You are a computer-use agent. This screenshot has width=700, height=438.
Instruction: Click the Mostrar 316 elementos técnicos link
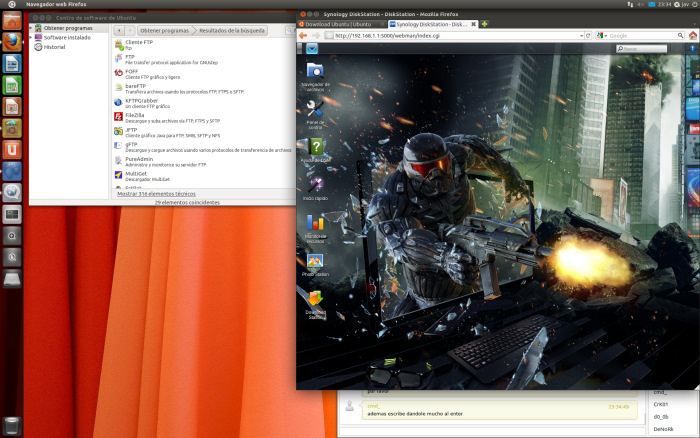pyautogui.click(x=157, y=193)
